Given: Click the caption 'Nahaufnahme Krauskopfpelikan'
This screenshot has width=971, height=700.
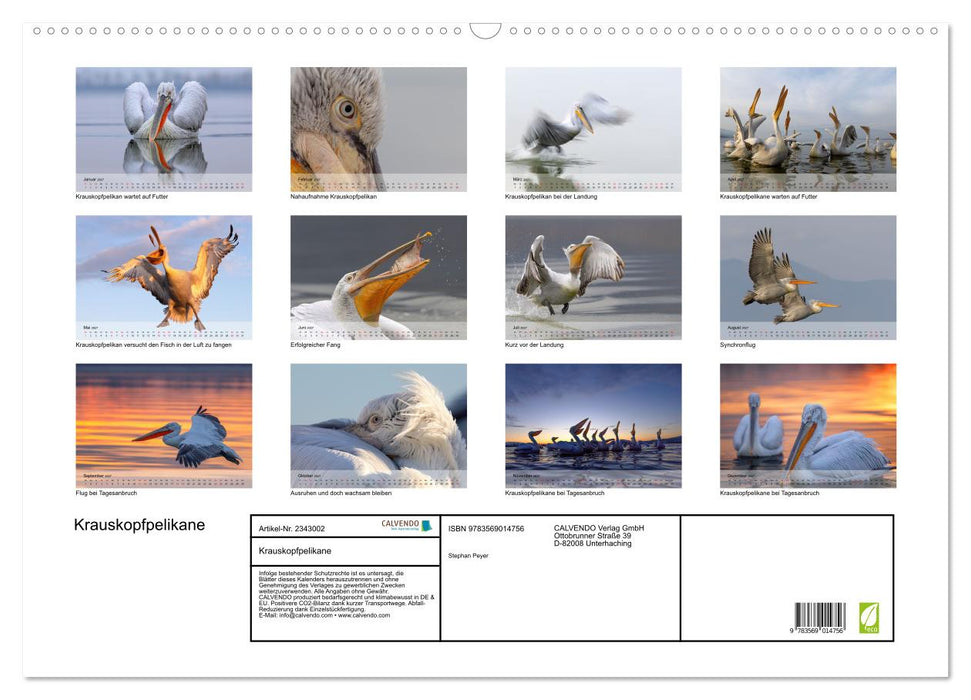Looking at the screenshot, I should pyautogui.click(x=333, y=196).
